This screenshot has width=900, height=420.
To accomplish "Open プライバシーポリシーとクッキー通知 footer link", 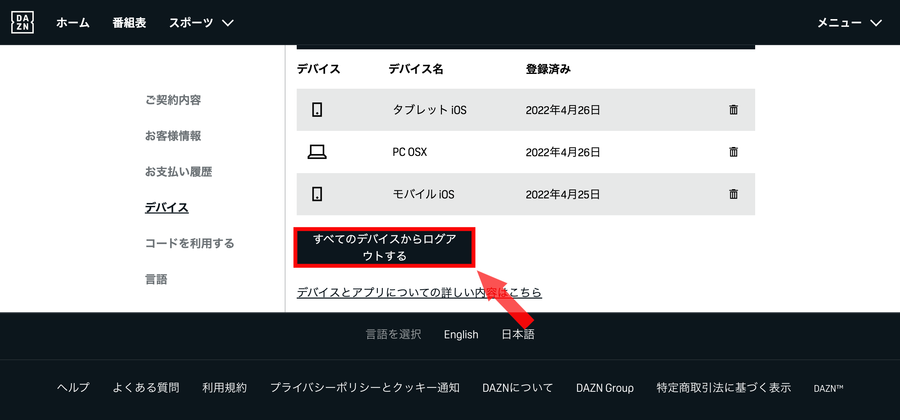I will (x=364, y=388).
